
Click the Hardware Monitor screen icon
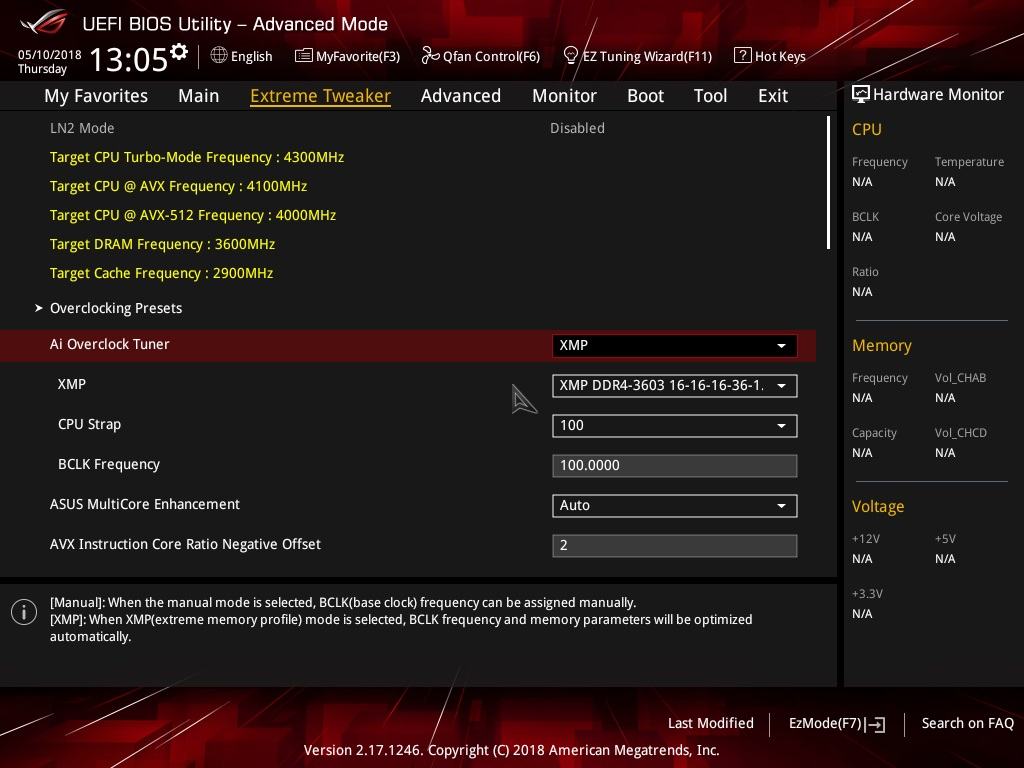pos(861,94)
